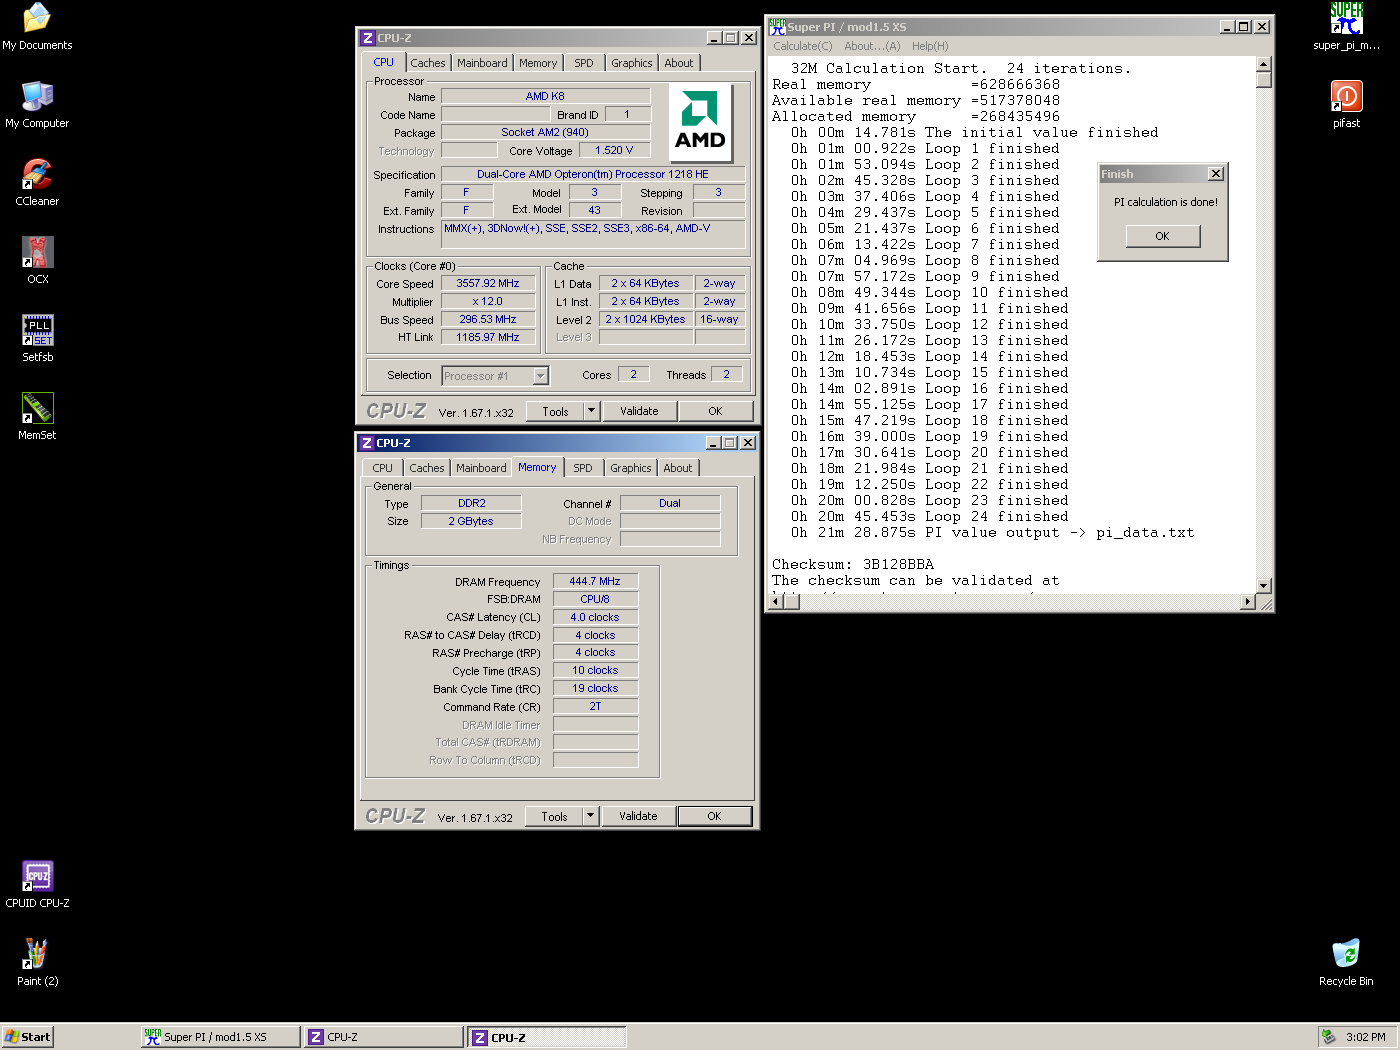Click the Specification field Opteron 1218 HE
The height and width of the screenshot is (1050, 1400).
pyautogui.click(x=593, y=174)
